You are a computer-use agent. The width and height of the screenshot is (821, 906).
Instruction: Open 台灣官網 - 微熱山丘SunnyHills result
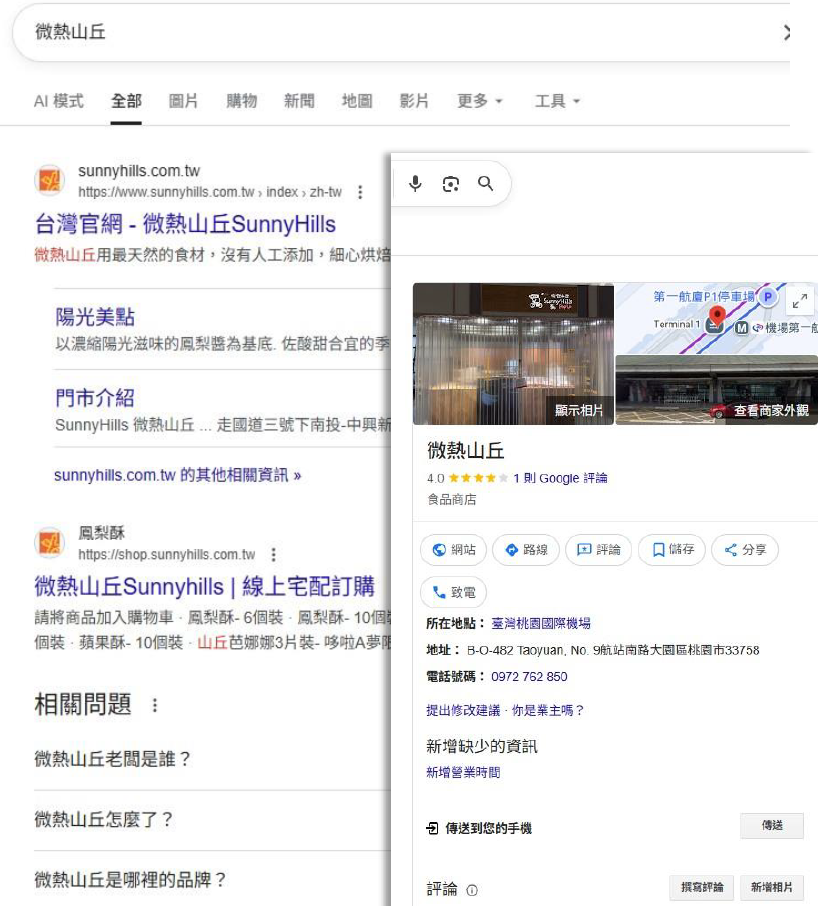(x=185, y=224)
